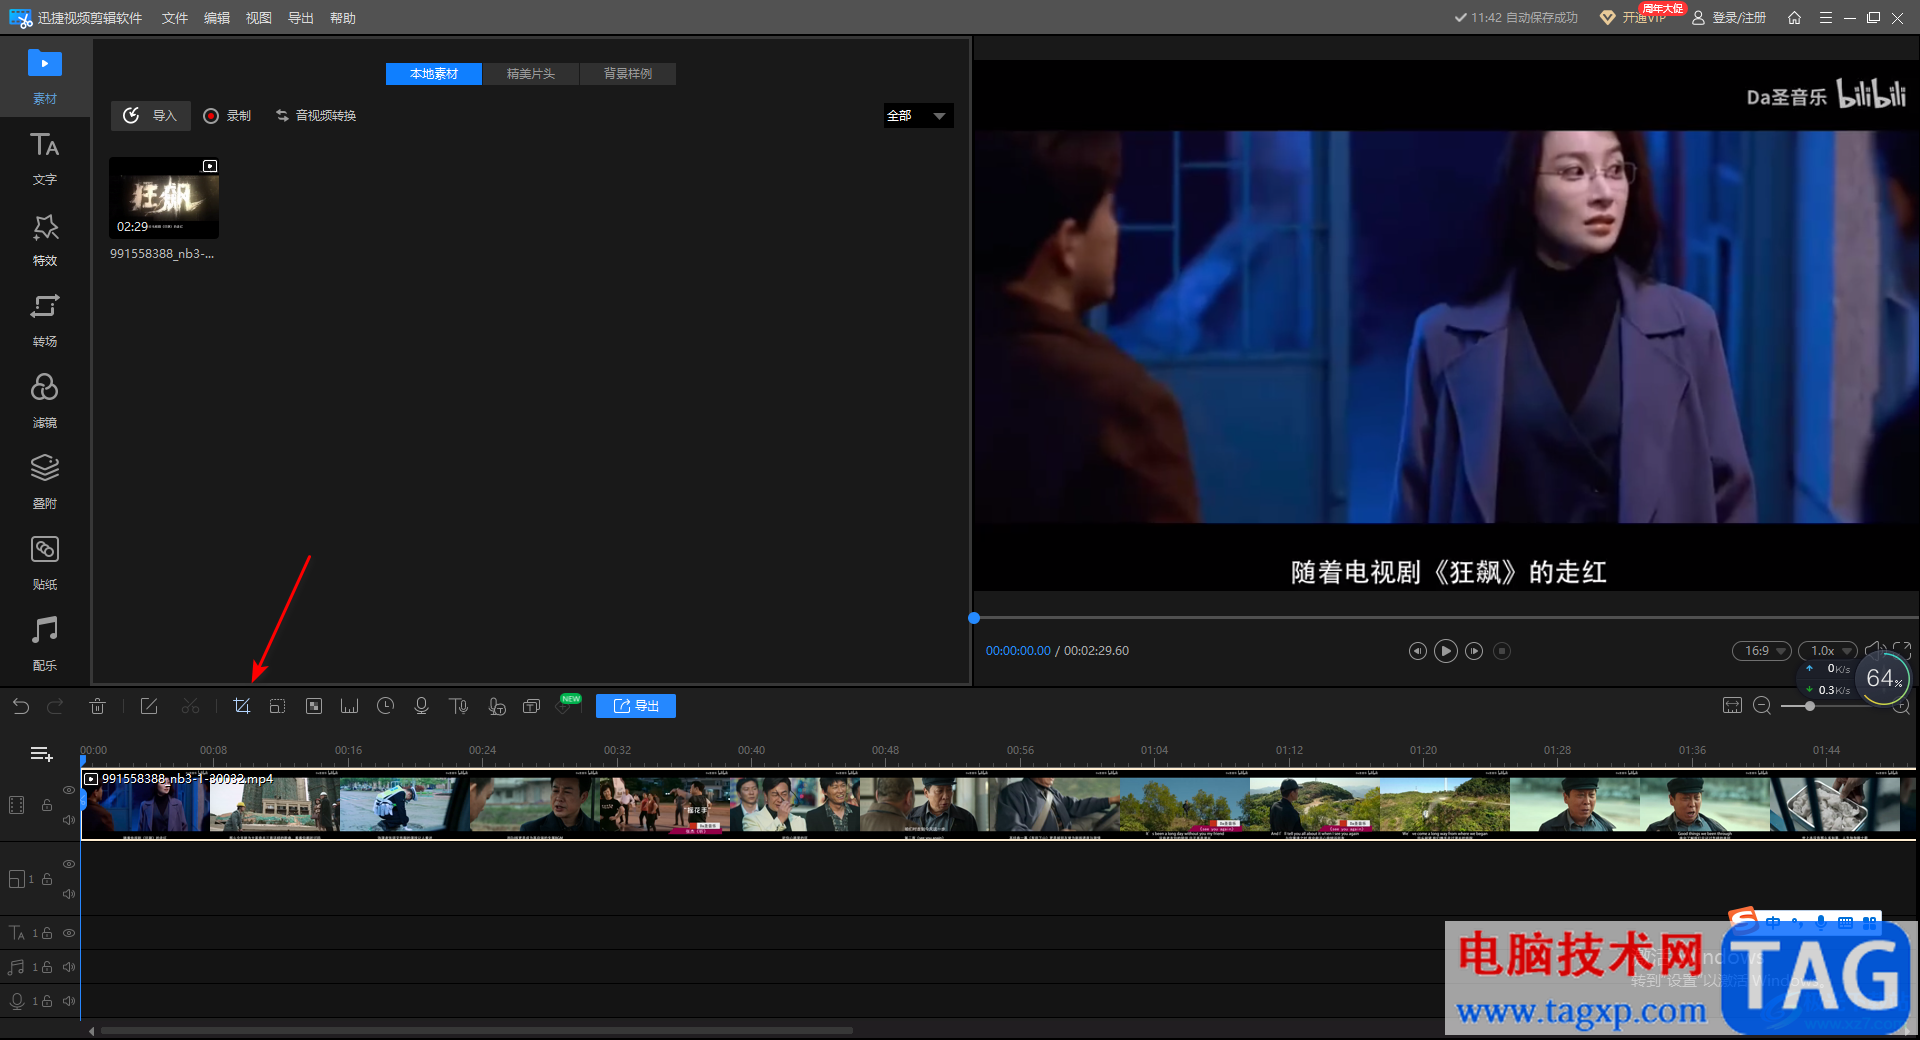The image size is (1920, 1040).
Task: Open the 素材 media sidebar panel
Action: click(x=45, y=77)
